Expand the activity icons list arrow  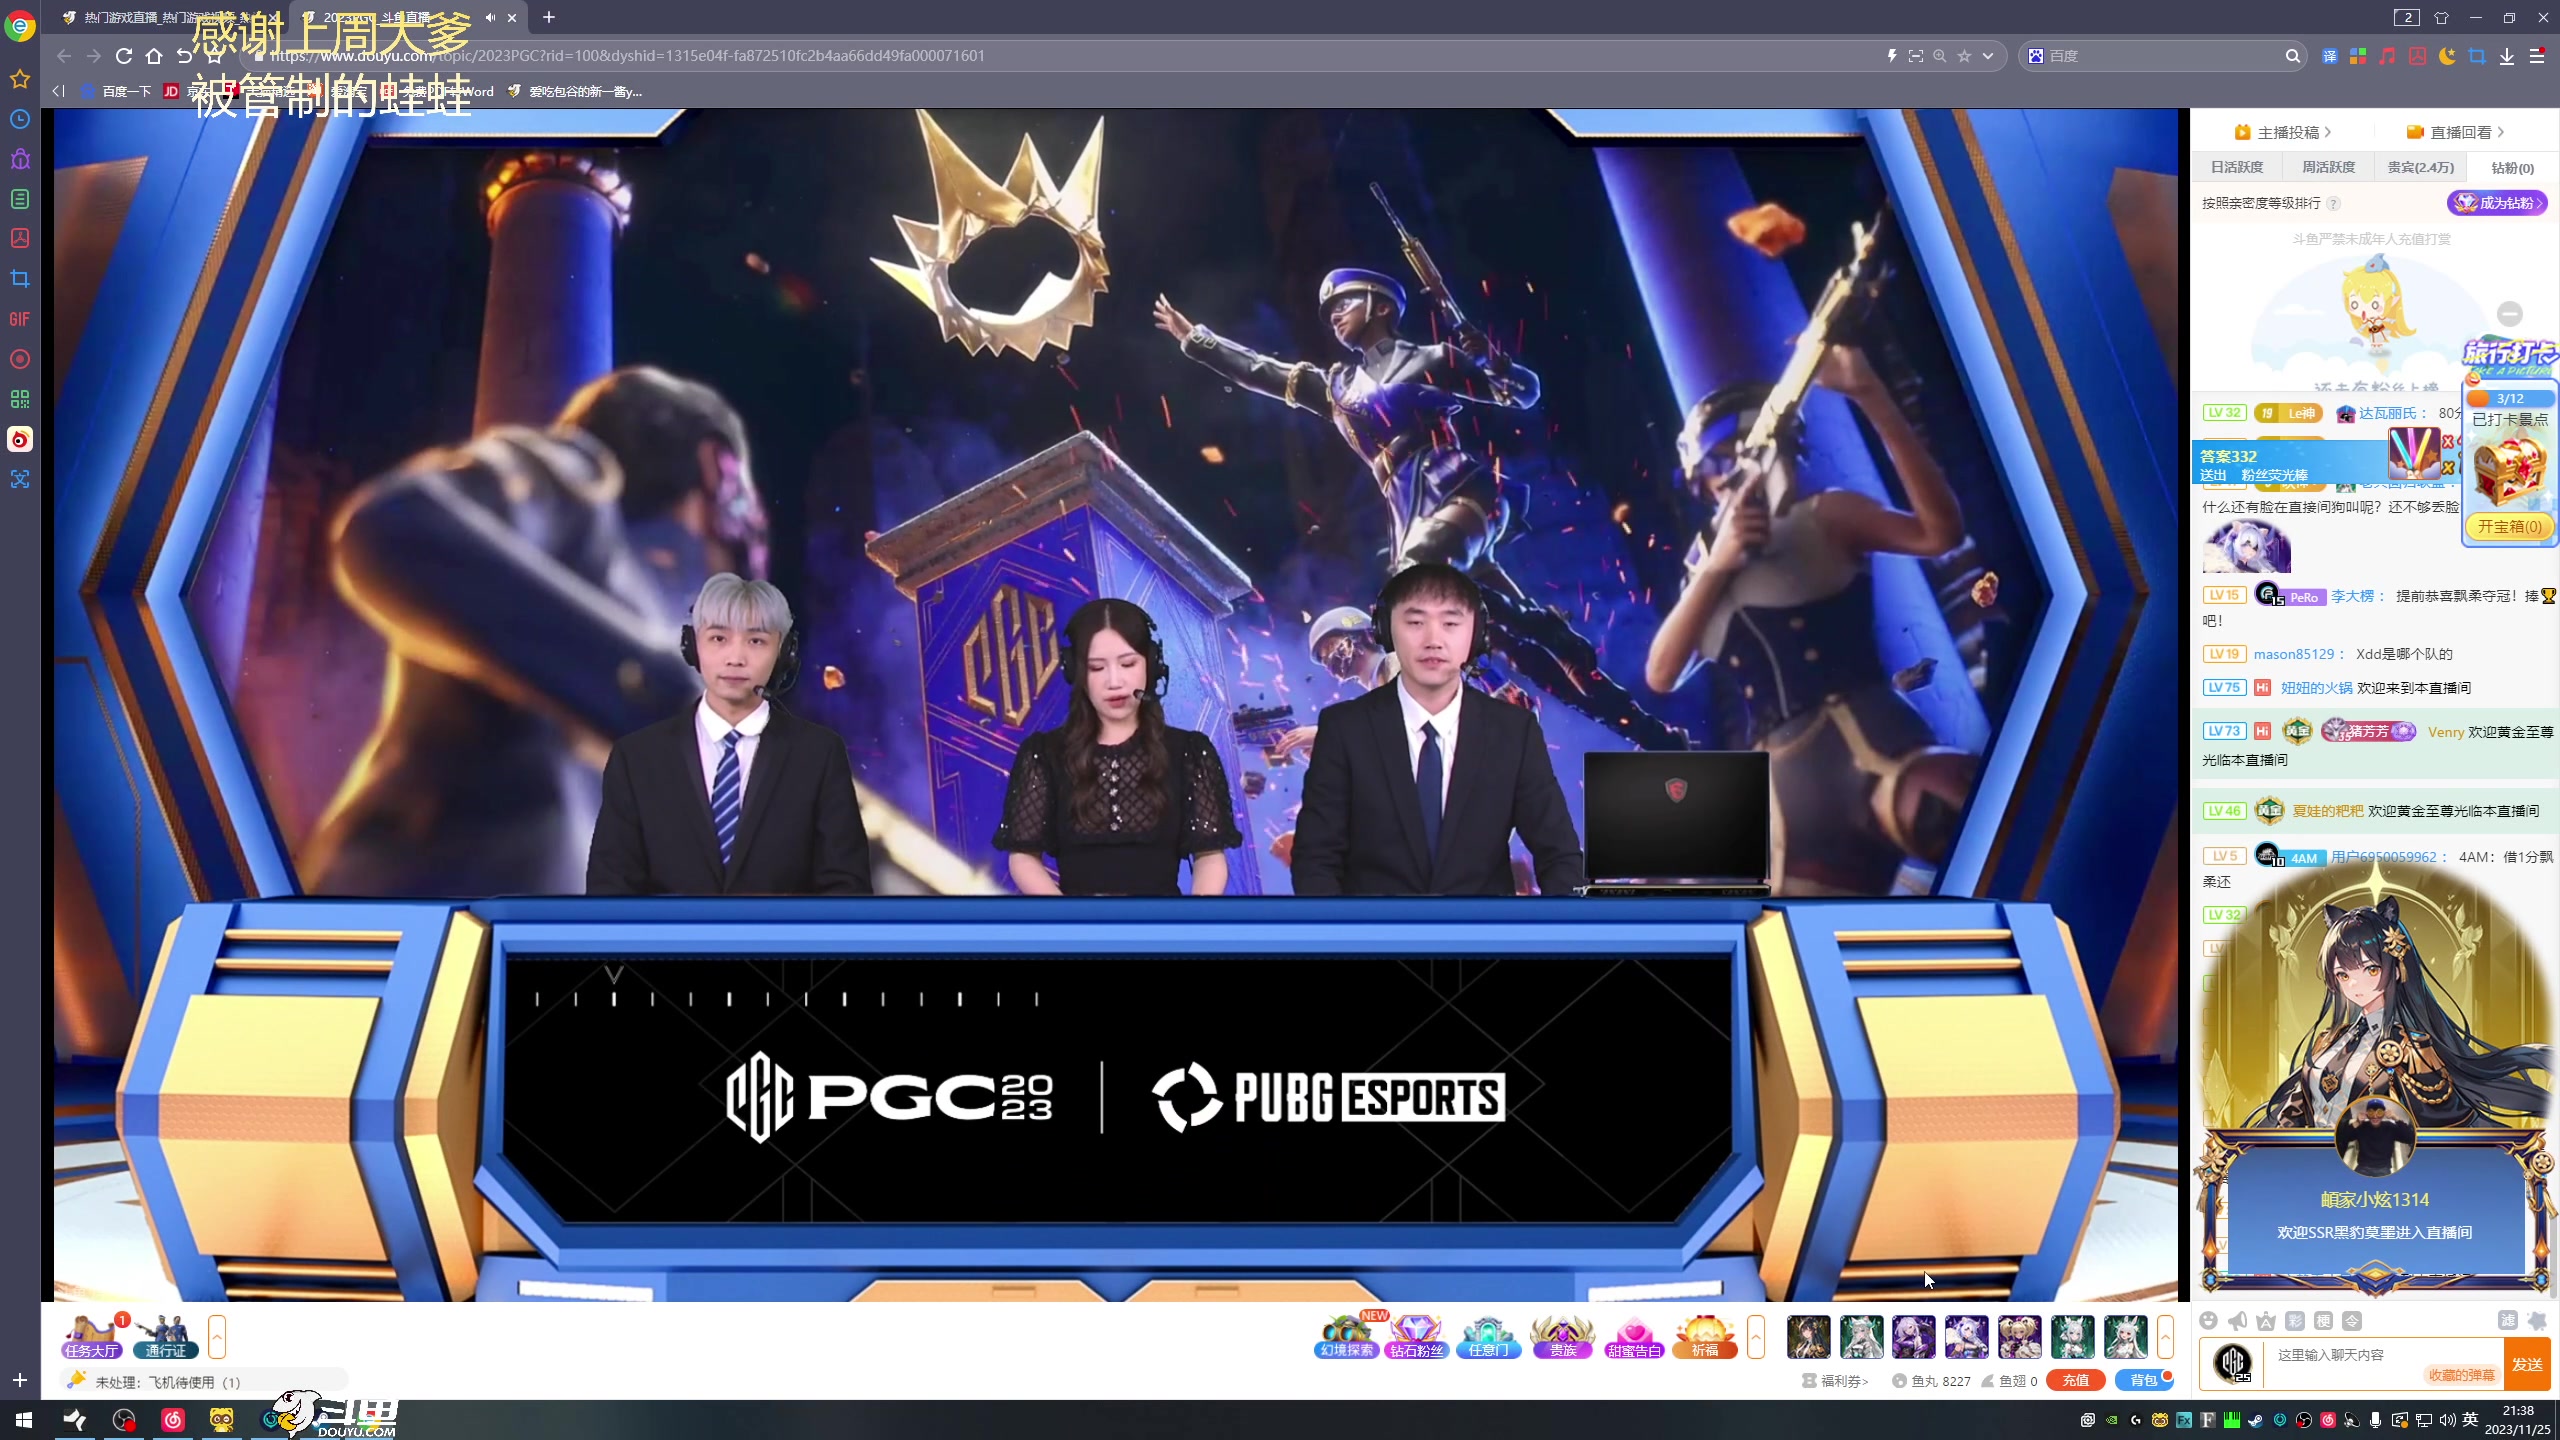pos(1756,1337)
